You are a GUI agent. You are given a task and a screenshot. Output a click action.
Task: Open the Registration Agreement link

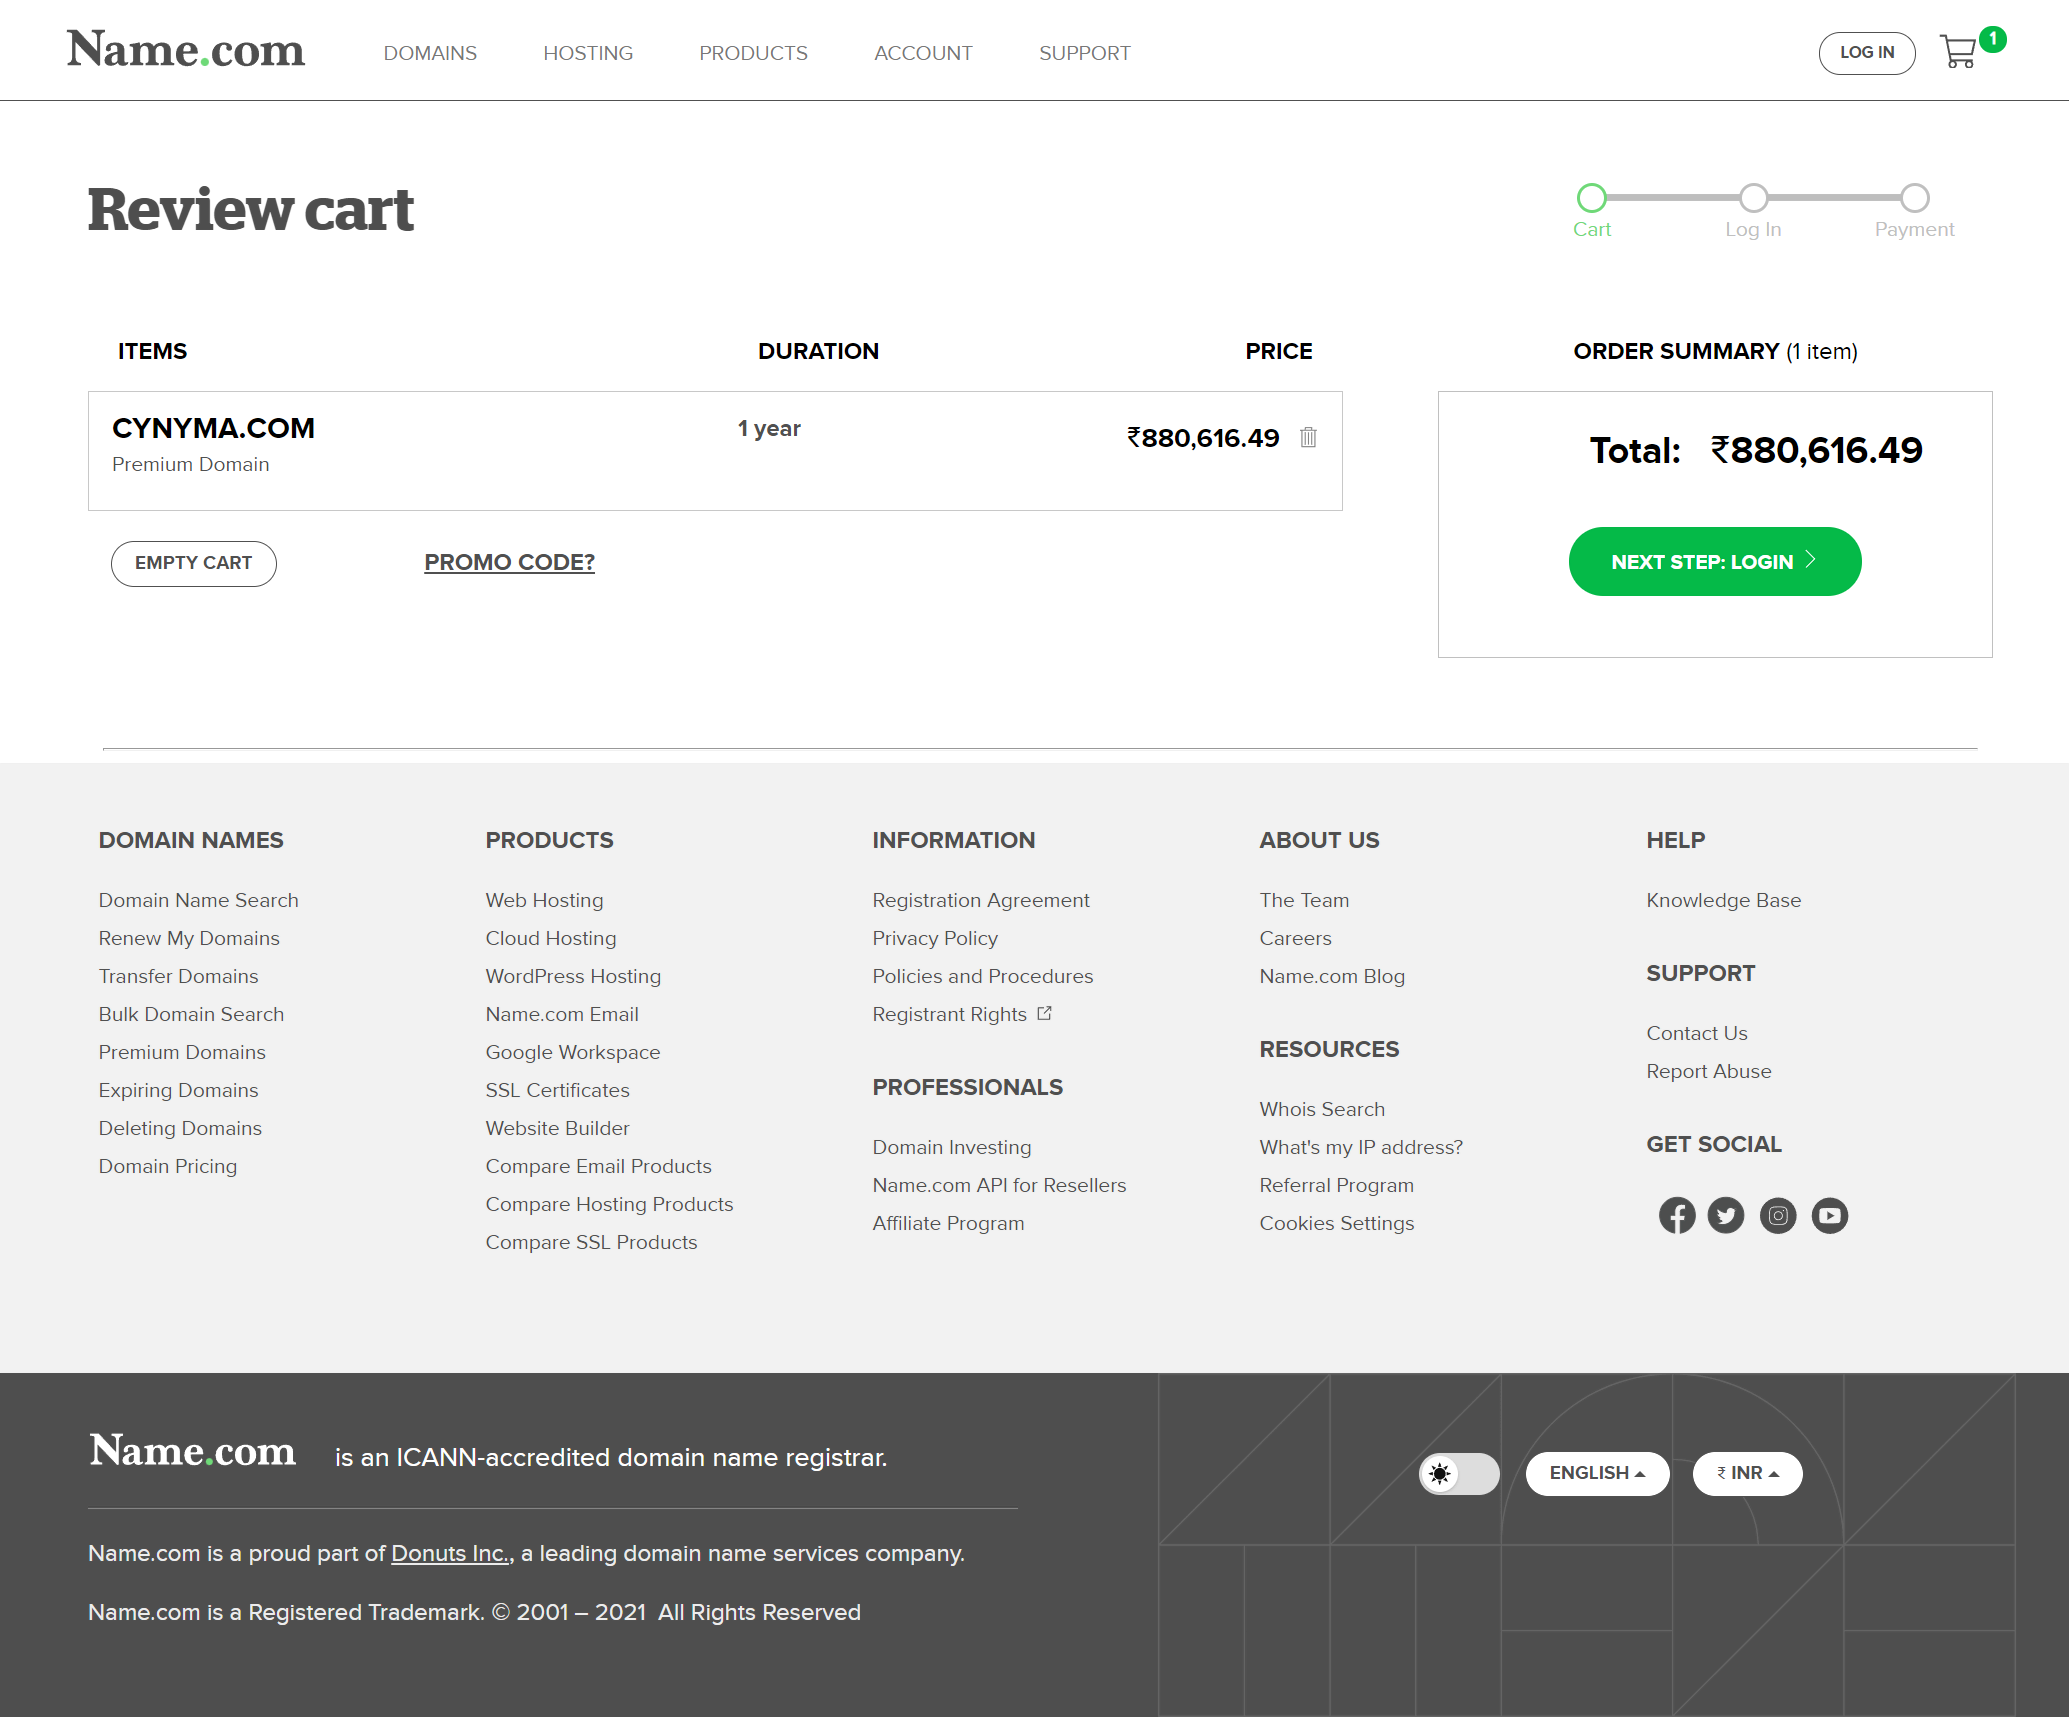click(x=981, y=900)
